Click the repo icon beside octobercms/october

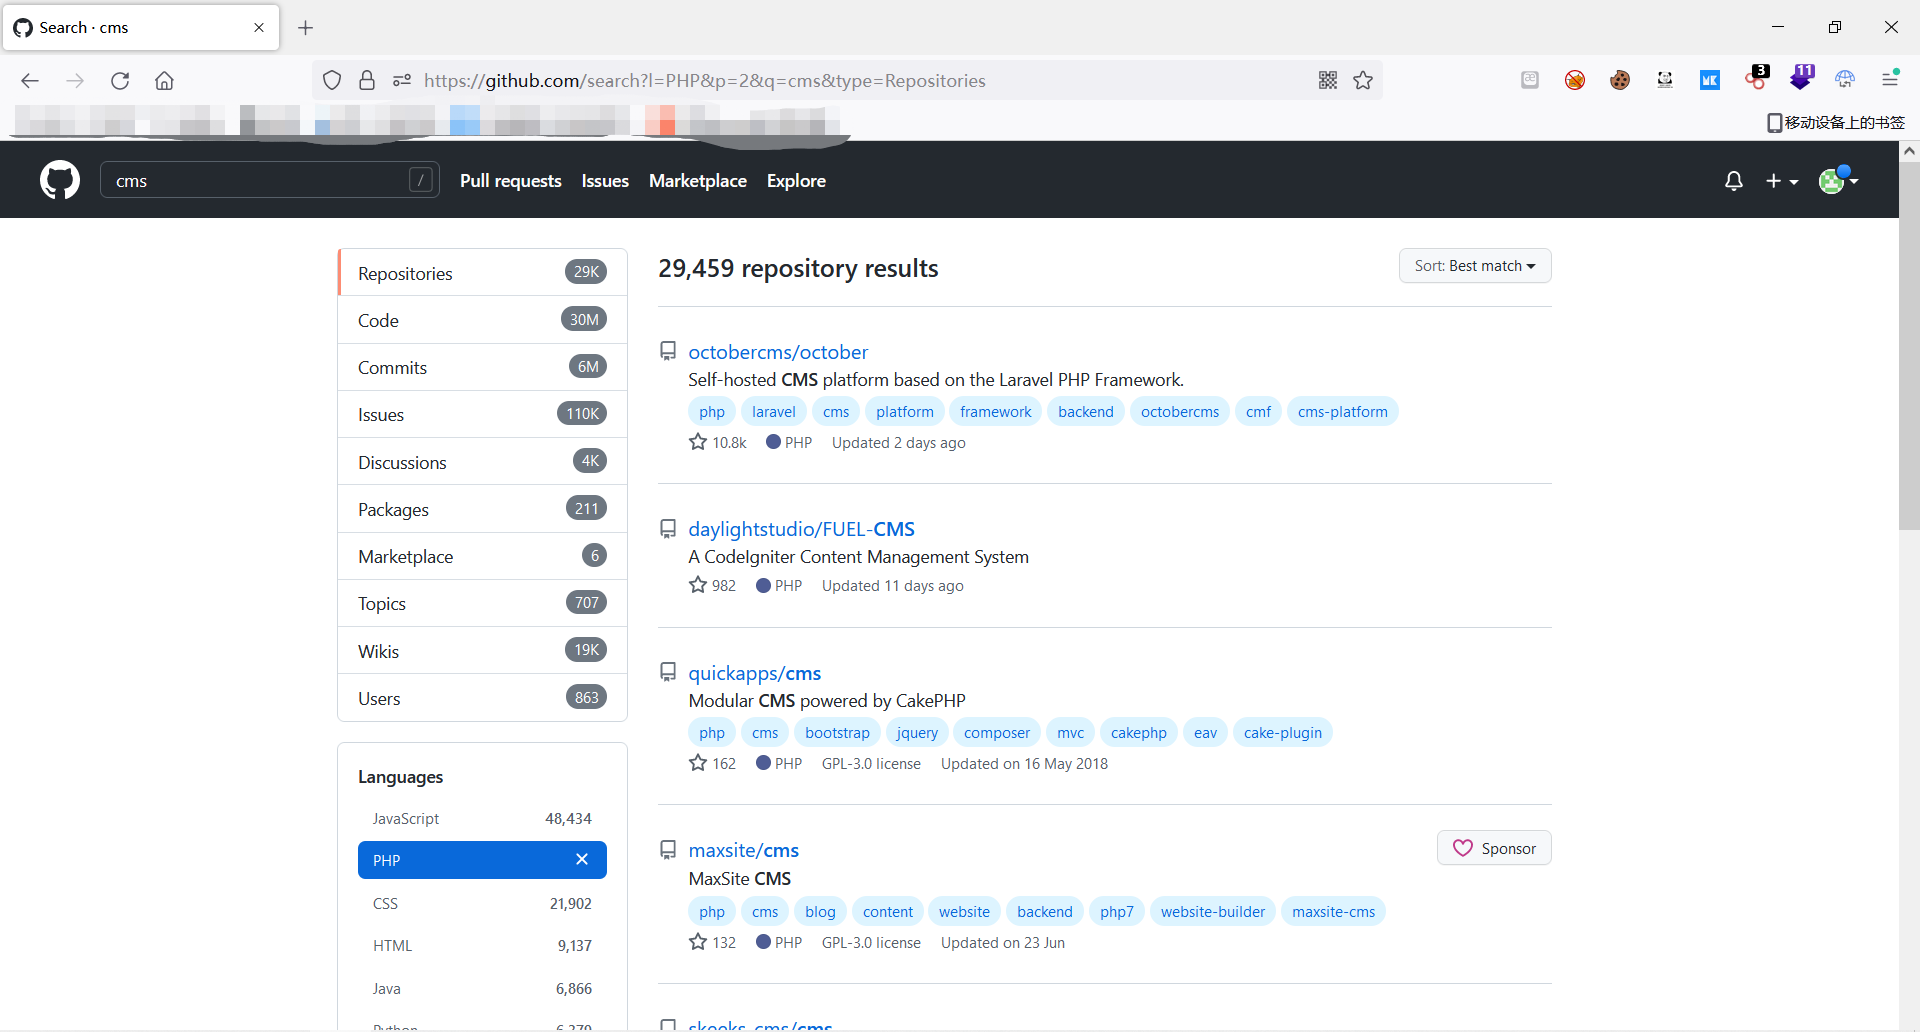(x=668, y=351)
